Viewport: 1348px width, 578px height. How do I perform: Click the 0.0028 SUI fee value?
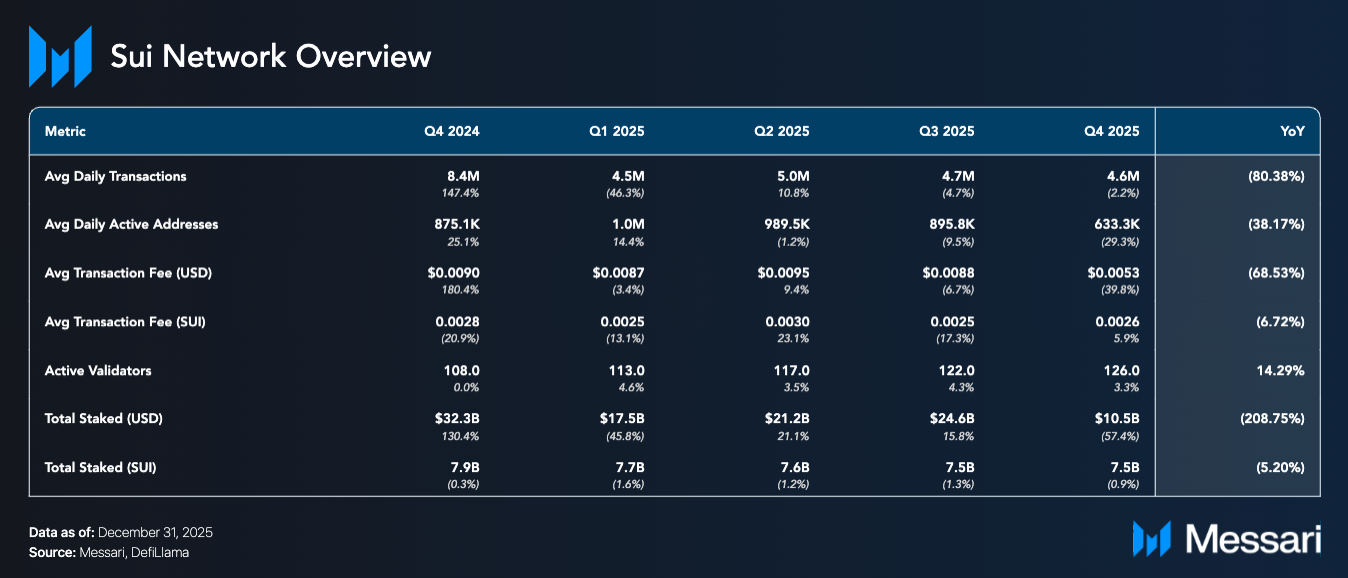[x=458, y=322]
